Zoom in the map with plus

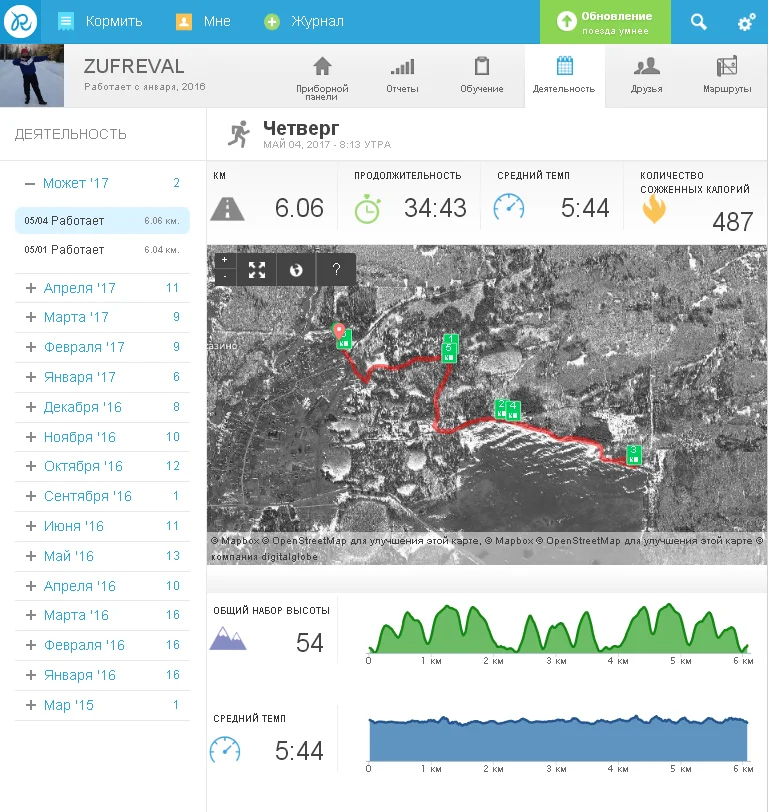[224, 260]
